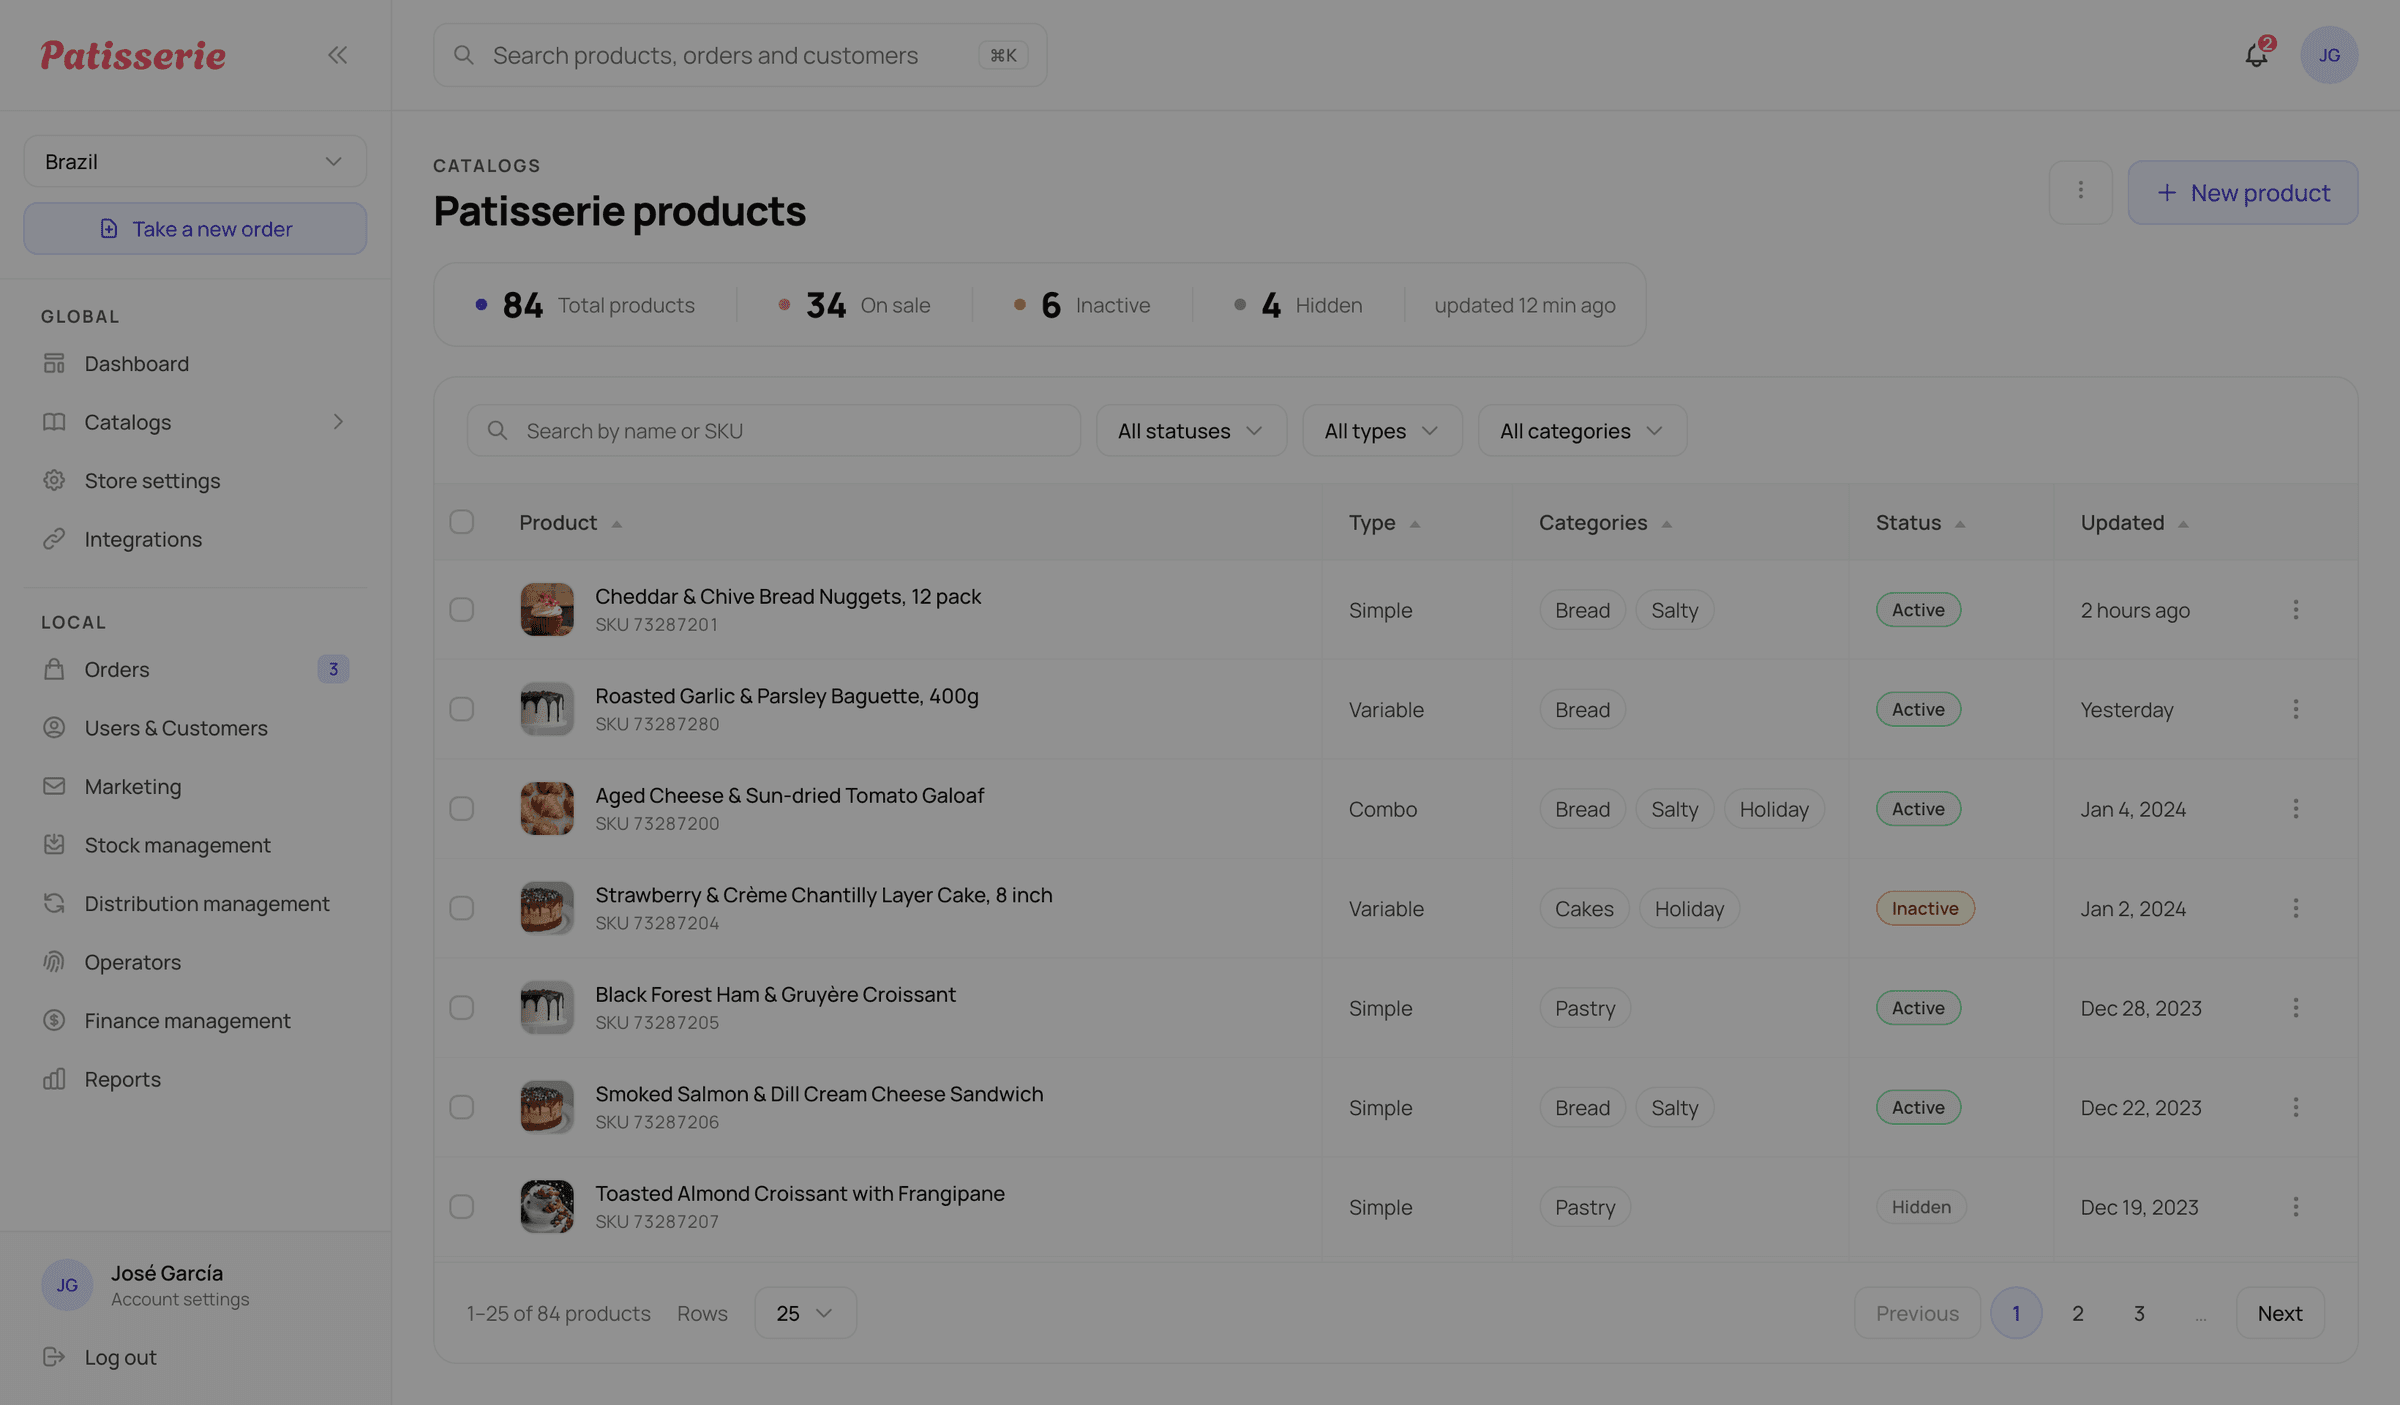This screenshot has width=2400, height=1405.
Task: Click the Finance management dollar icon
Action: point(54,1021)
